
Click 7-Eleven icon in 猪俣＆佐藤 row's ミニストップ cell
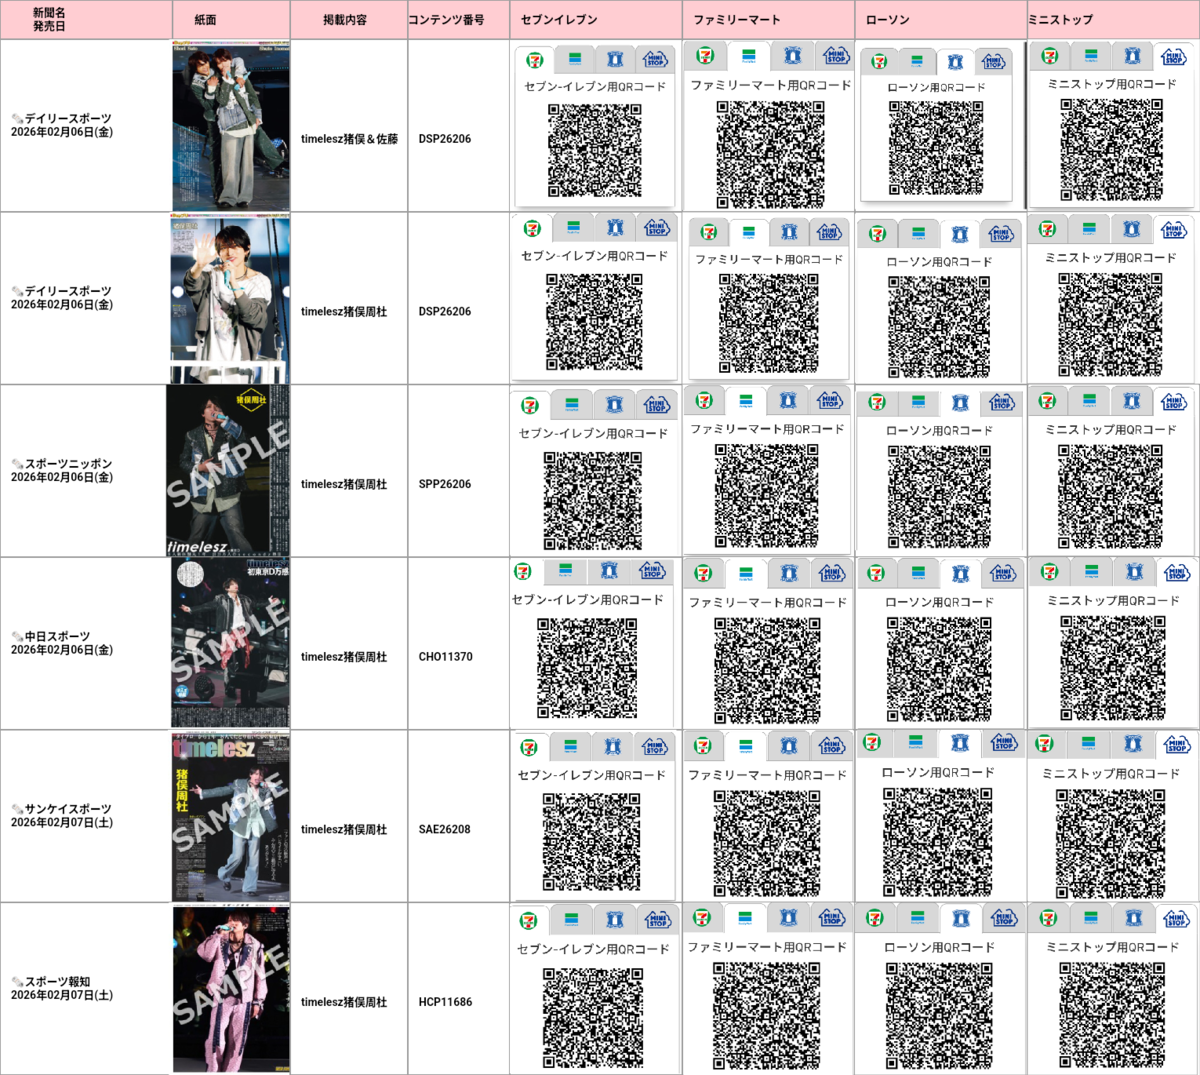[x=1049, y=56]
